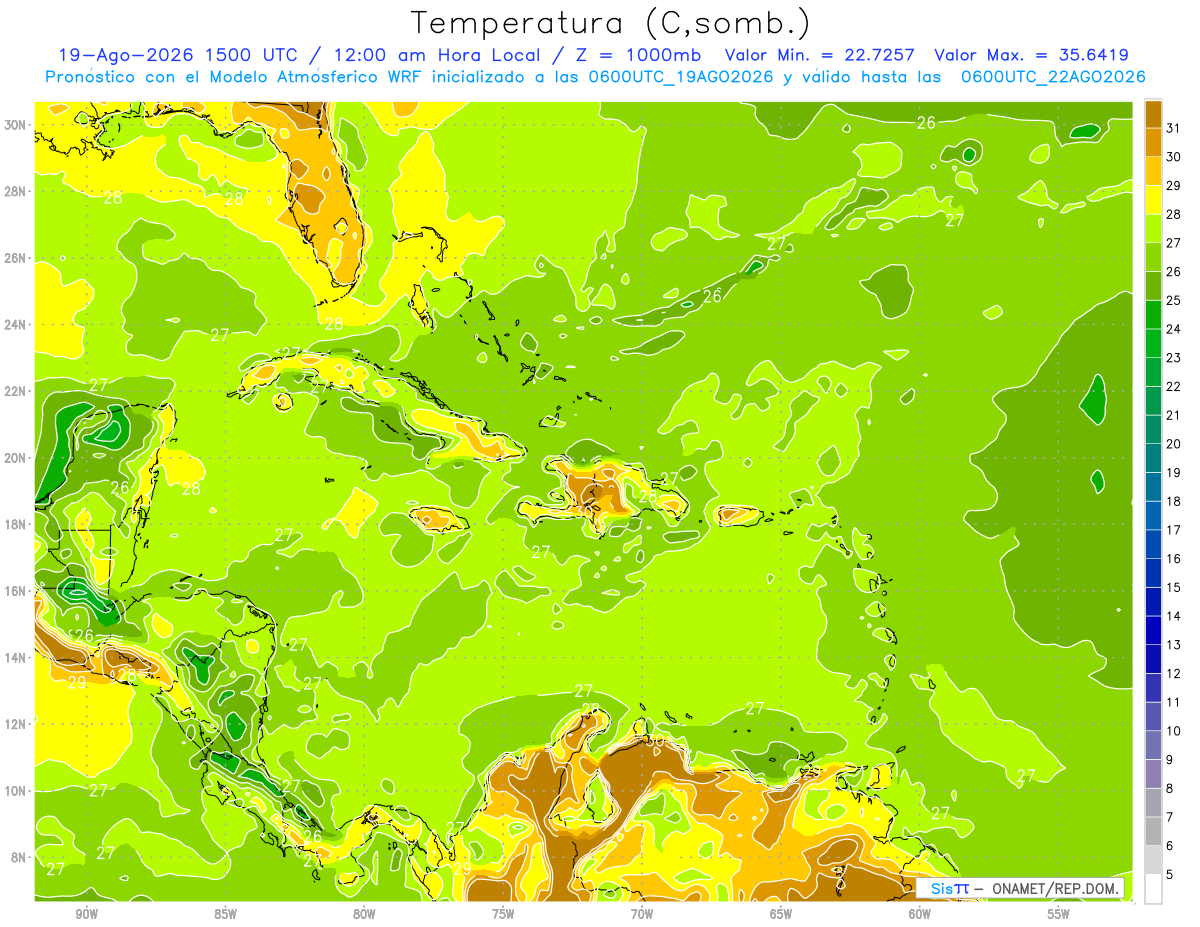Click the 'ONAMET/REP.DOM.' credit label
Screen dimensions: 1200x927
pyautogui.click(x=1054, y=888)
